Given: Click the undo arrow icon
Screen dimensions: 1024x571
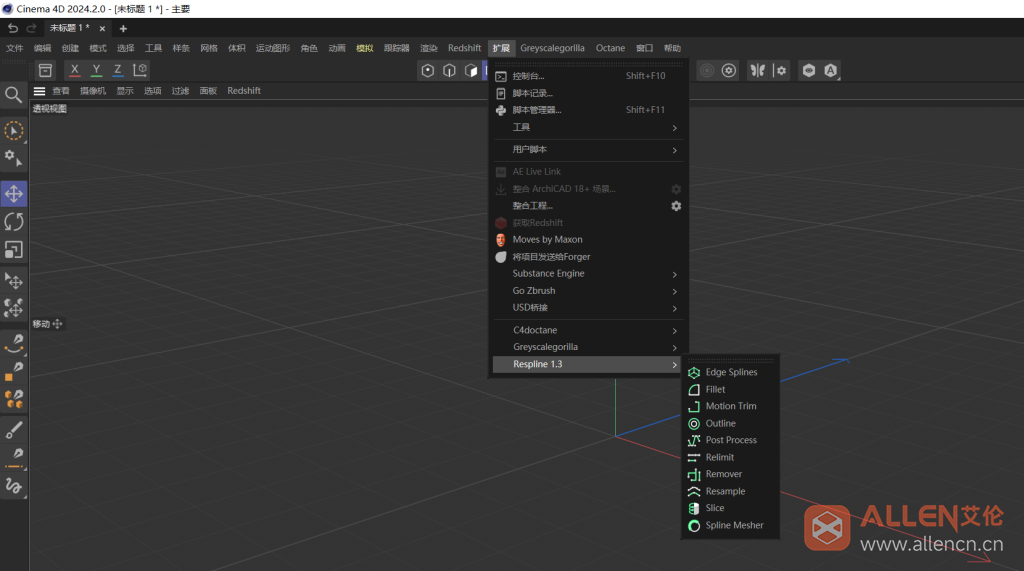Looking at the screenshot, I should [12, 28].
